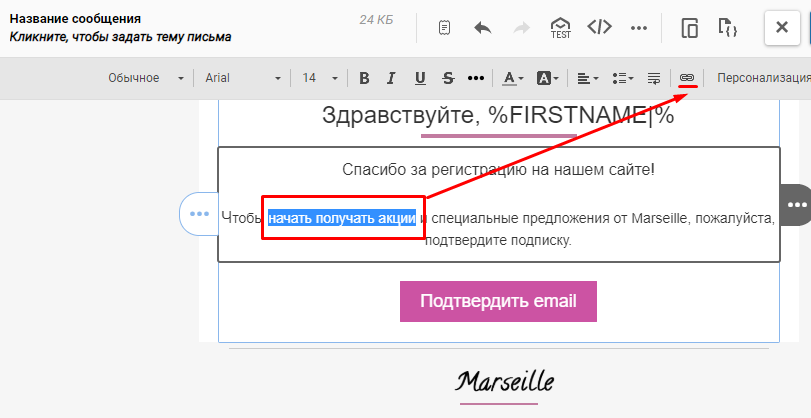811x418 pixels.
Task: Click the selected text начать получать акции
Action: [x=342, y=218]
